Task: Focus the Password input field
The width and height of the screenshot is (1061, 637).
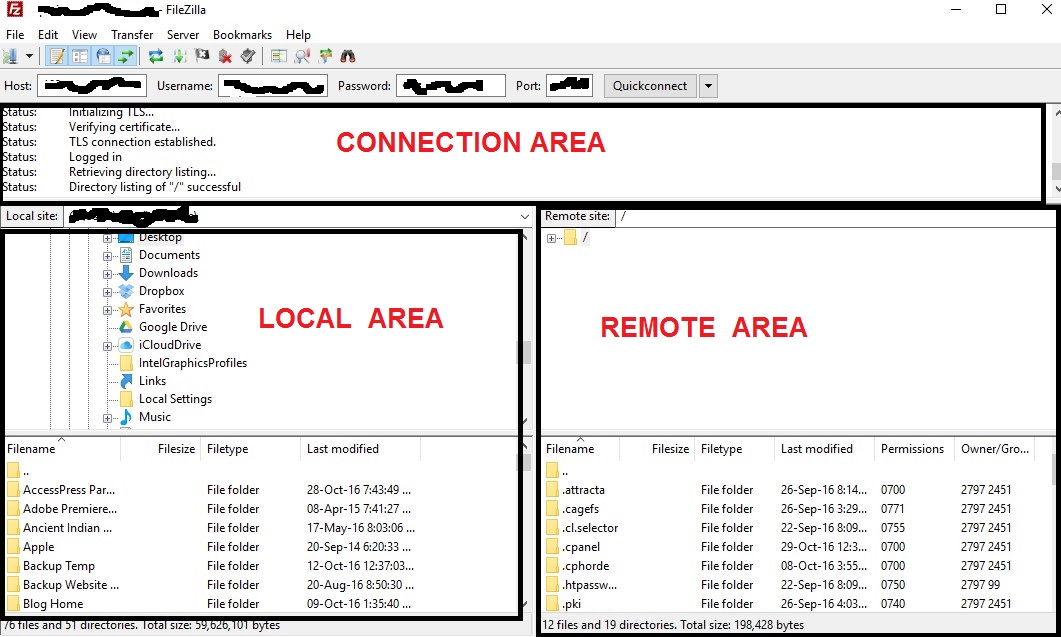Action: (x=451, y=85)
